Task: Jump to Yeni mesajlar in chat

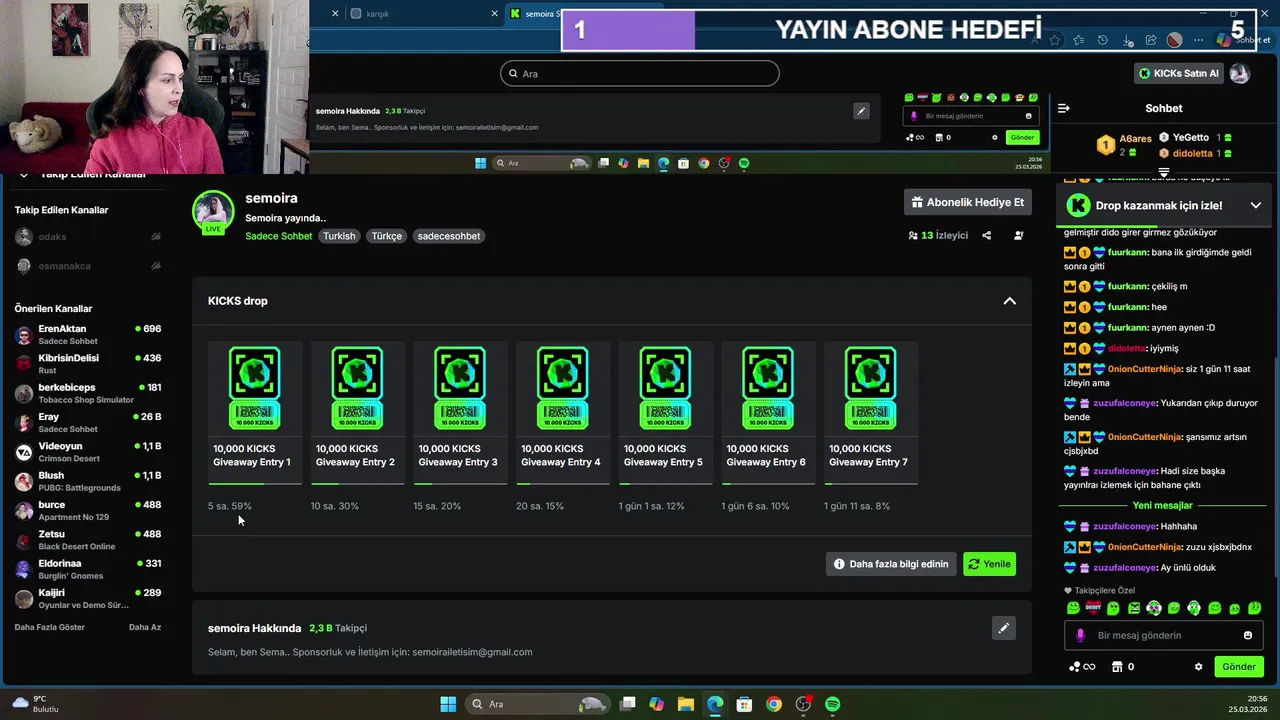Action: click(x=1162, y=505)
